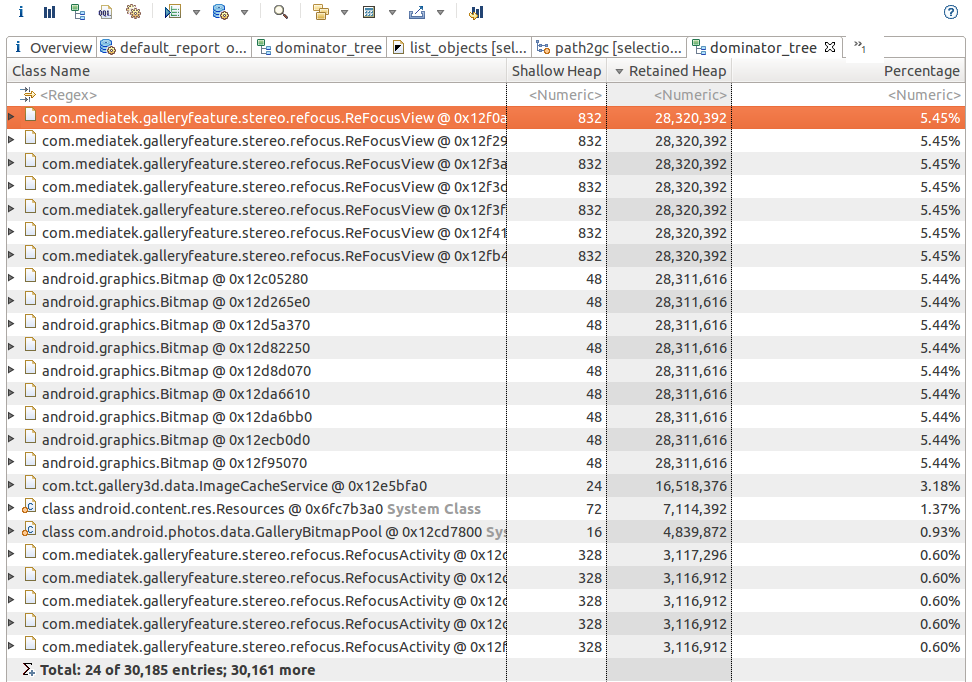
Task: Click the Thread Overview gears icon
Action: [x=133, y=12]
